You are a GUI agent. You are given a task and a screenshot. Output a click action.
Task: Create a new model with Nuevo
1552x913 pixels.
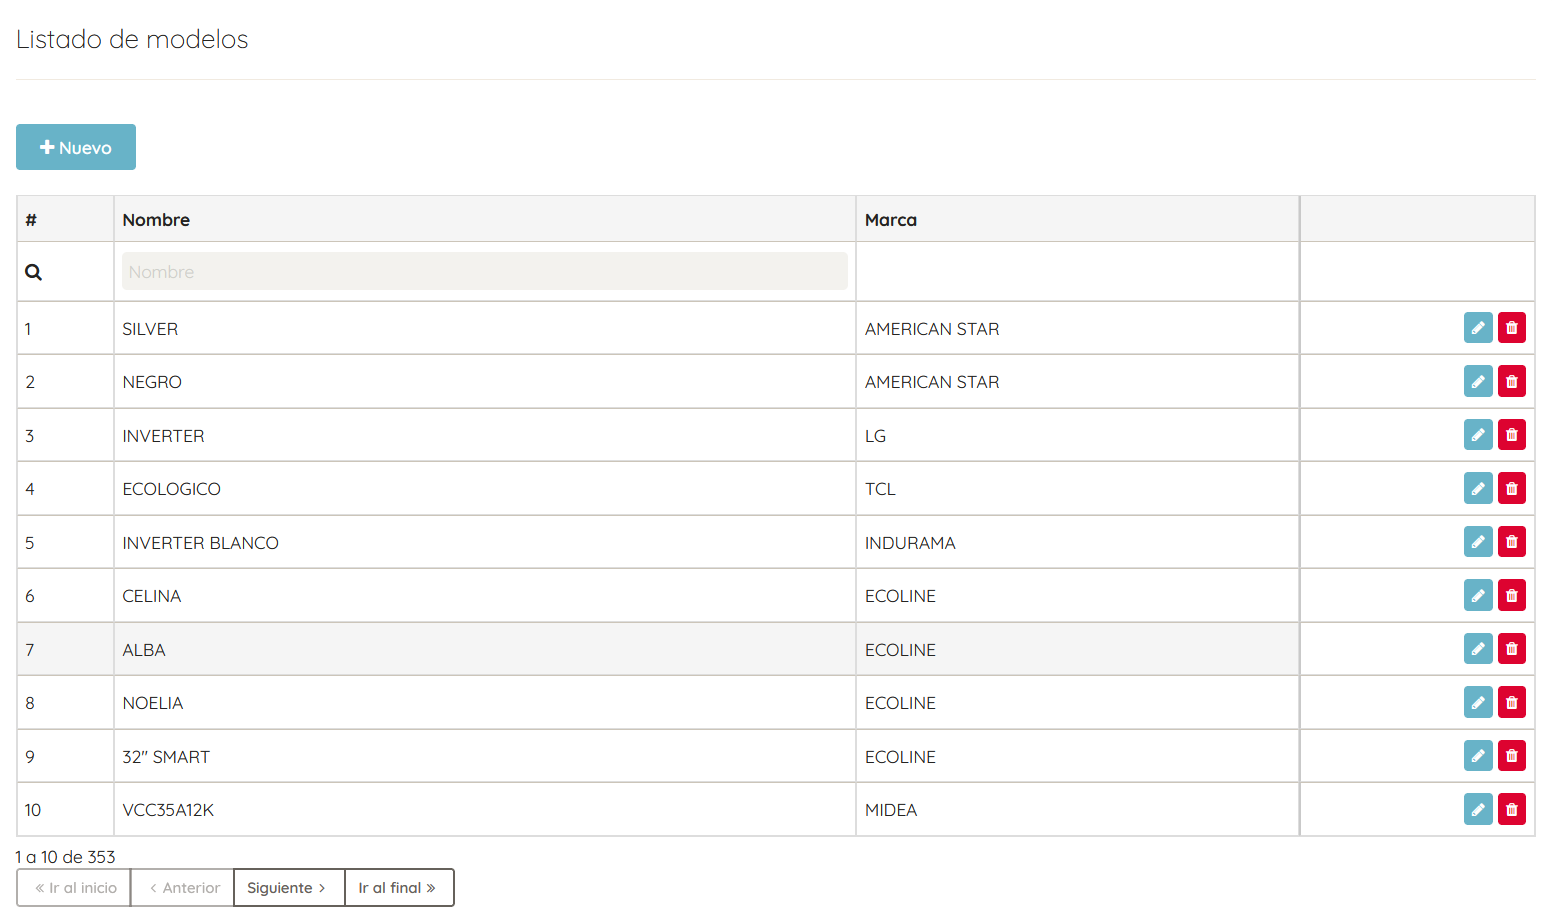(x=76, y=147)
